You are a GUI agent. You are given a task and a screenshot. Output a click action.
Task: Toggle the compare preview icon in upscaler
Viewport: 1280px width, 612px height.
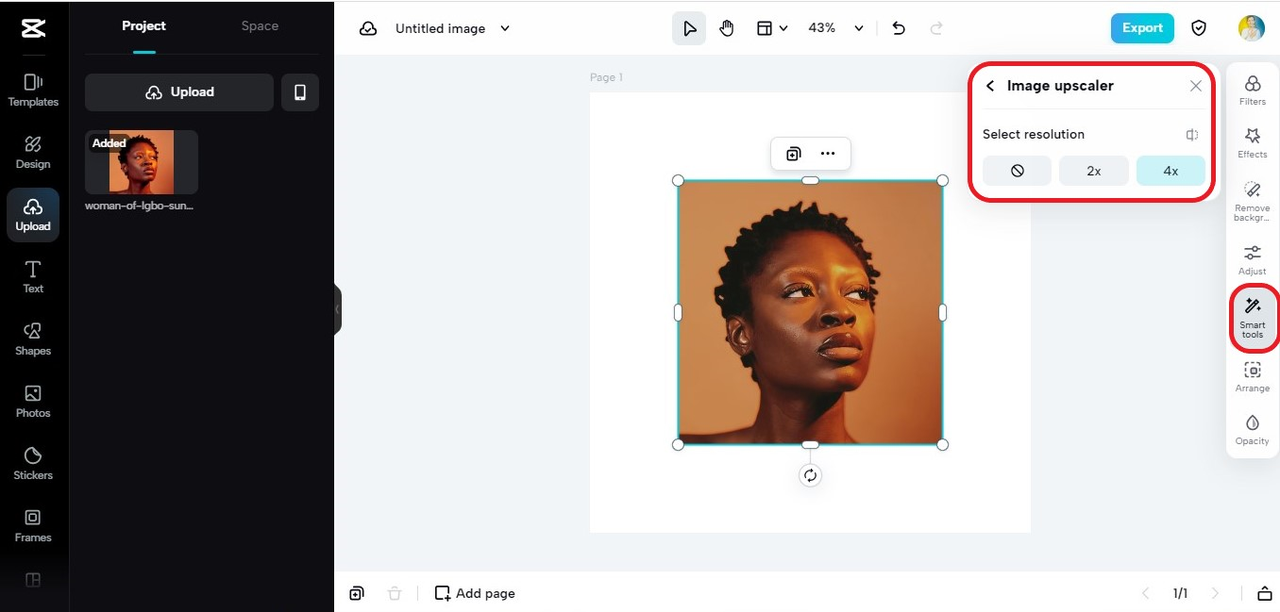1192,134
